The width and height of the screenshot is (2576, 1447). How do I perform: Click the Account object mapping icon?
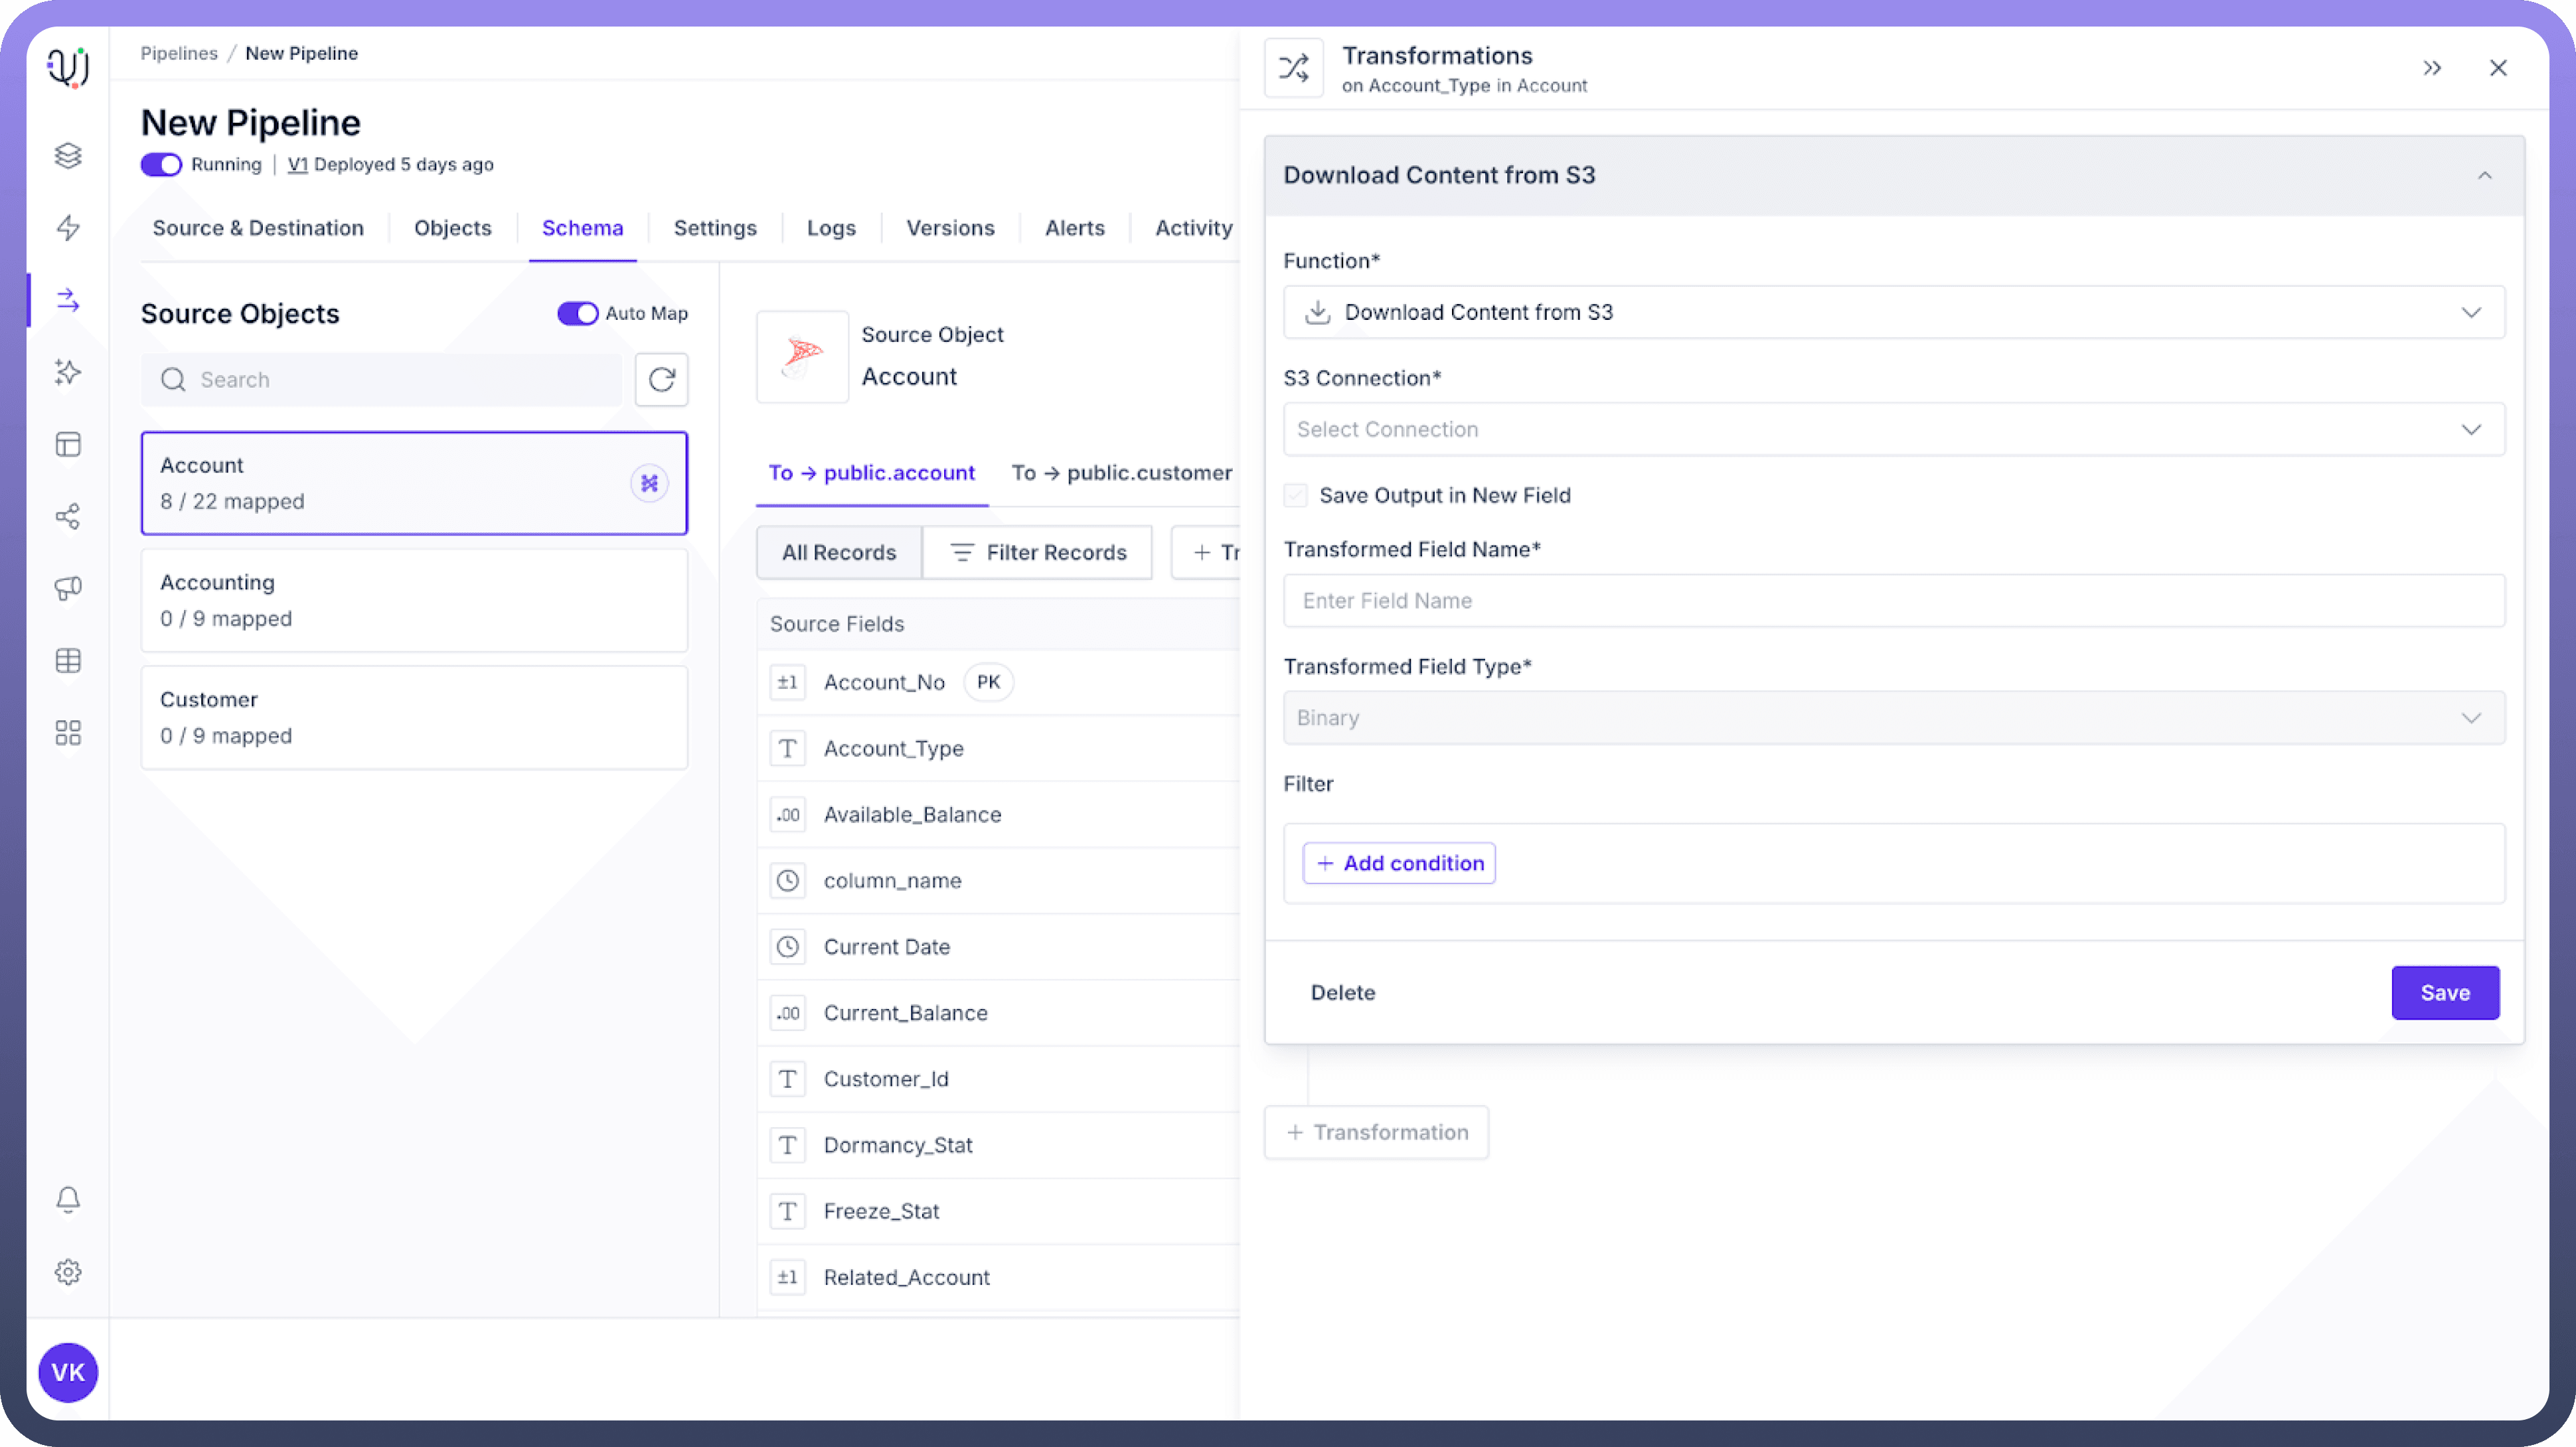(x=649, y=483)
